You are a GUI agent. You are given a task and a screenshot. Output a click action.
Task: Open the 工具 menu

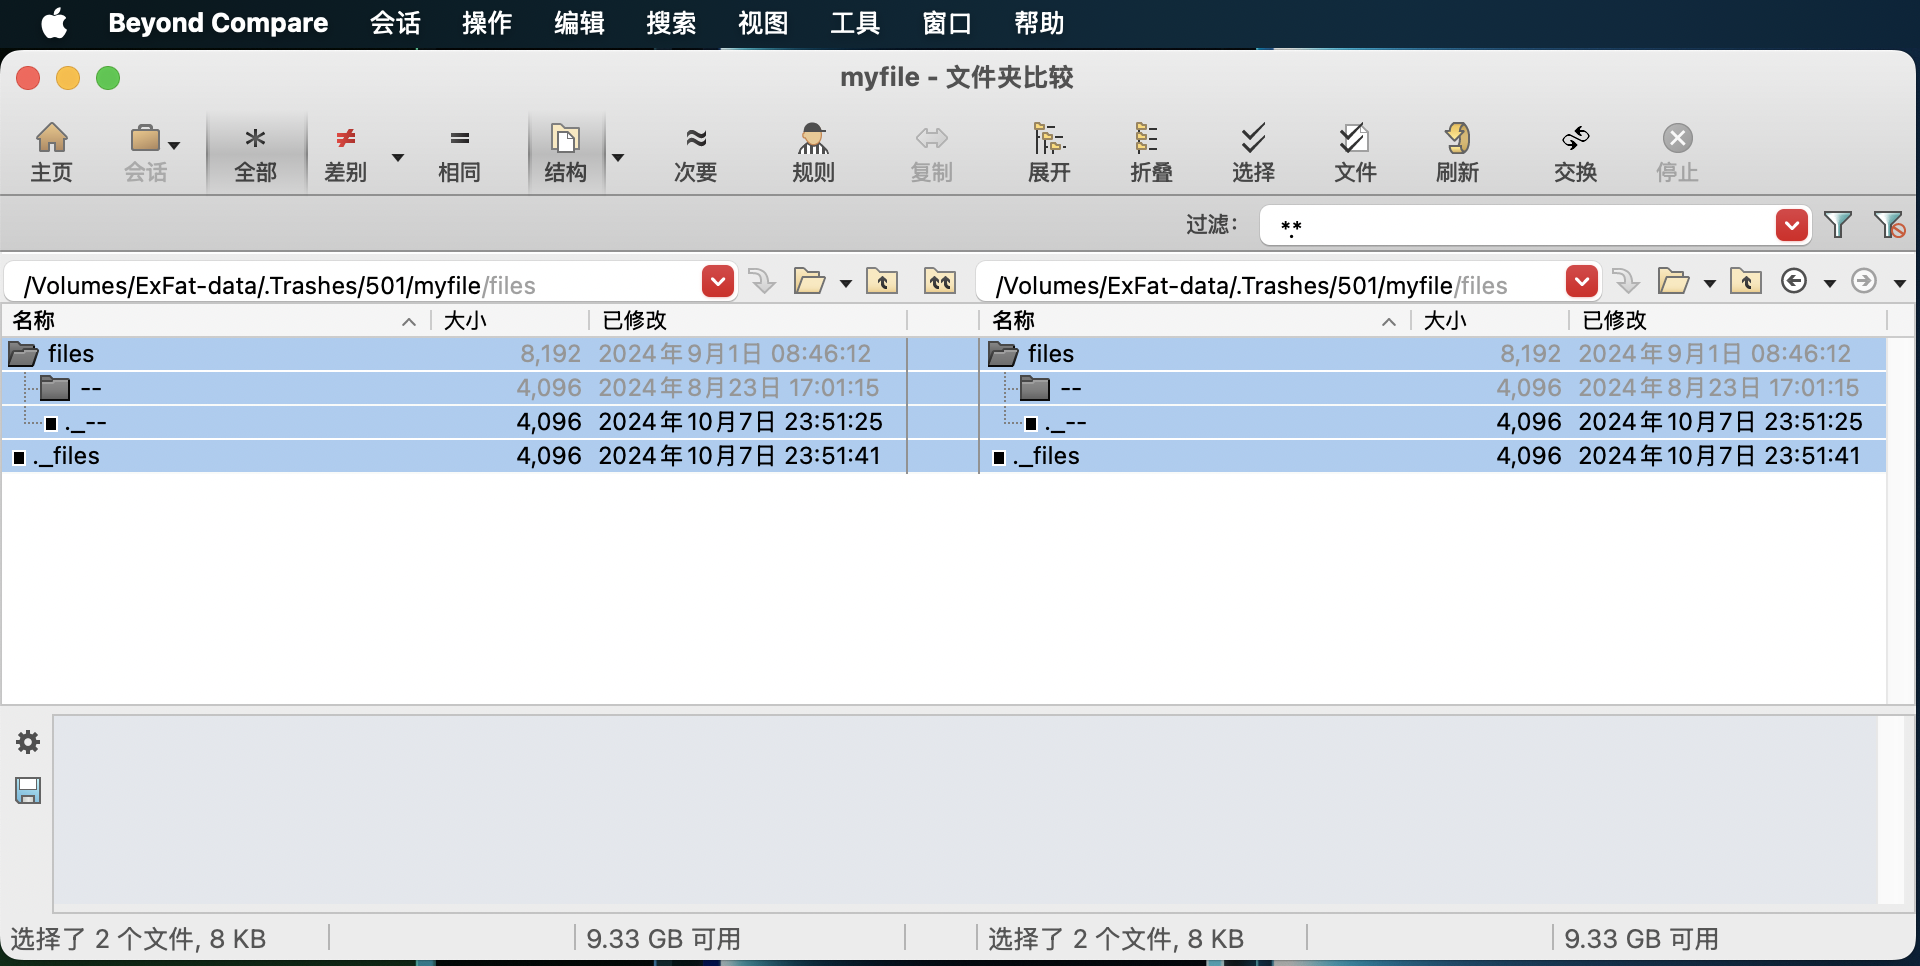(x=855, y=23)
